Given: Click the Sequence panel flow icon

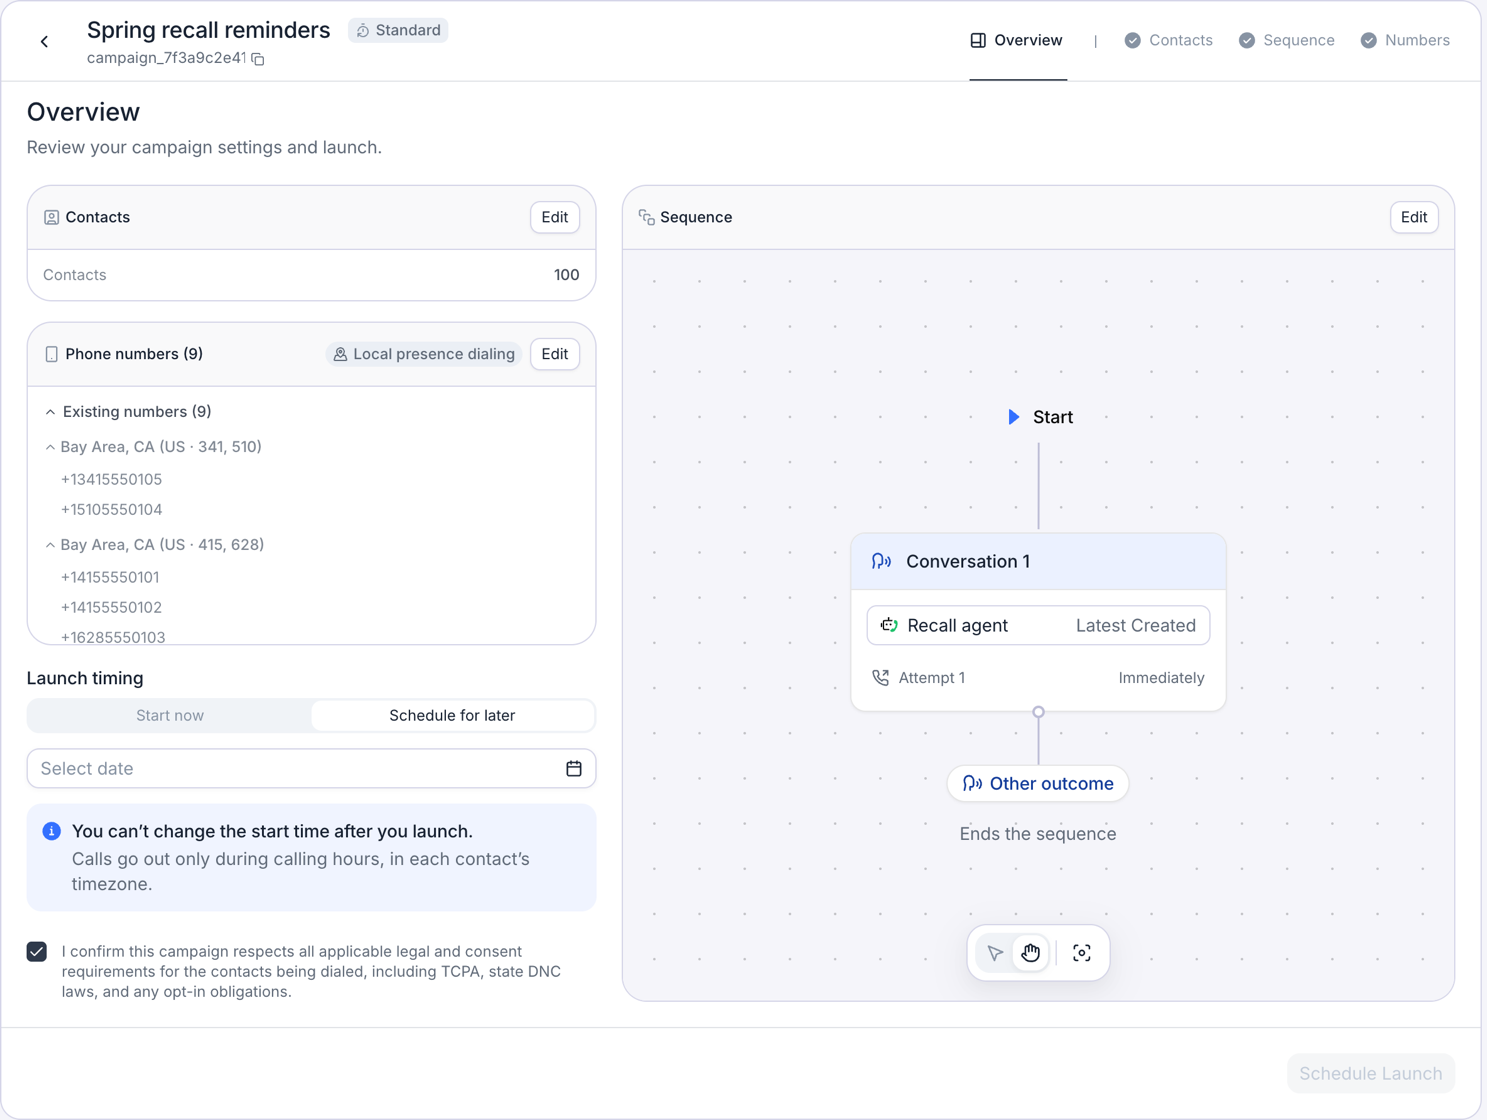Looking at the screenshot, I should tap(647, 217).
